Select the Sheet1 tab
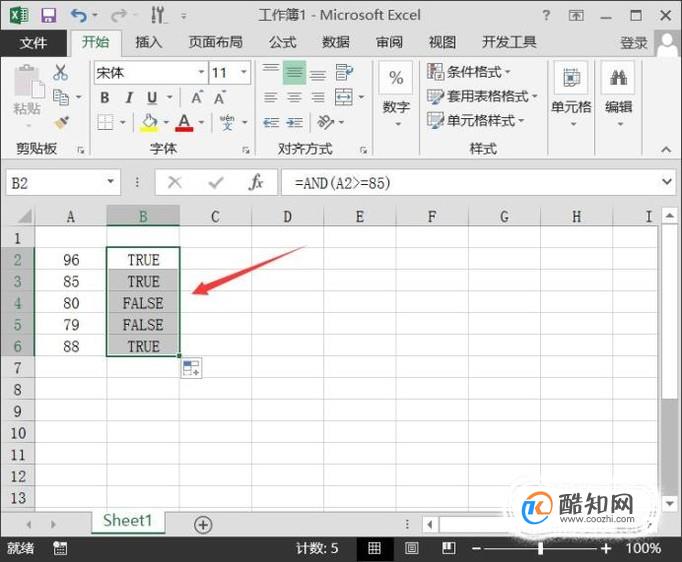682x562 pixels. pyautogui.click(x=128, y=521)
